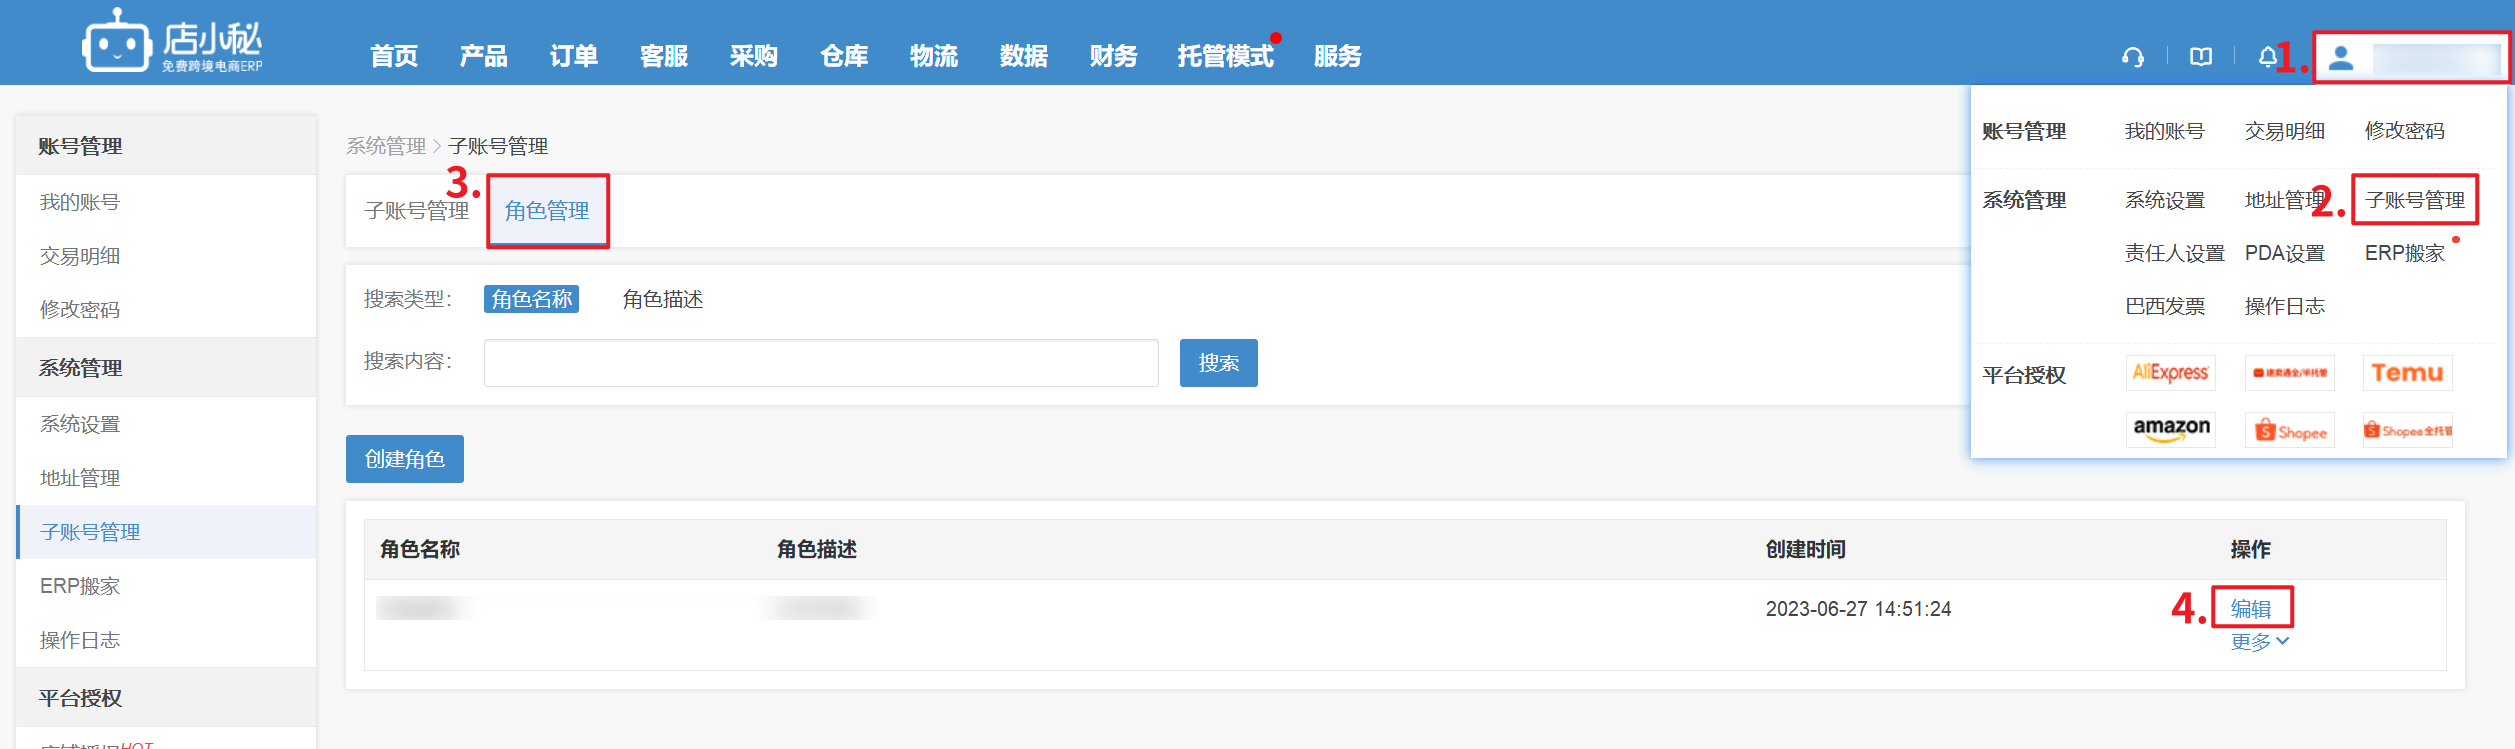The height and width of the screenshot is (749, 2515).
Task: Open the 客服 top menu
Action: [x=664, y=56]
